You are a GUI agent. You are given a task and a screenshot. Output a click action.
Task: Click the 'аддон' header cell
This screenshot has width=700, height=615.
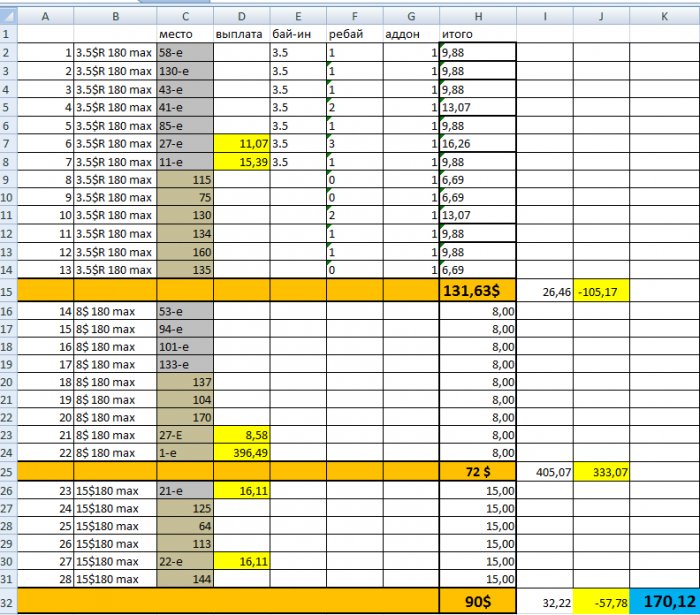(411, 34)
